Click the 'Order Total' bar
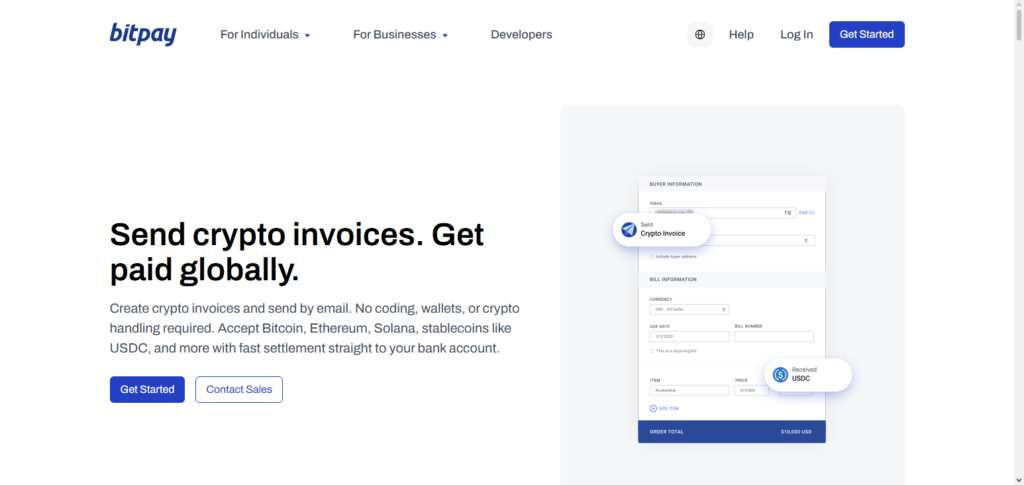The width and height of the screenshot is (1024, 485). (x=731, y=431)
